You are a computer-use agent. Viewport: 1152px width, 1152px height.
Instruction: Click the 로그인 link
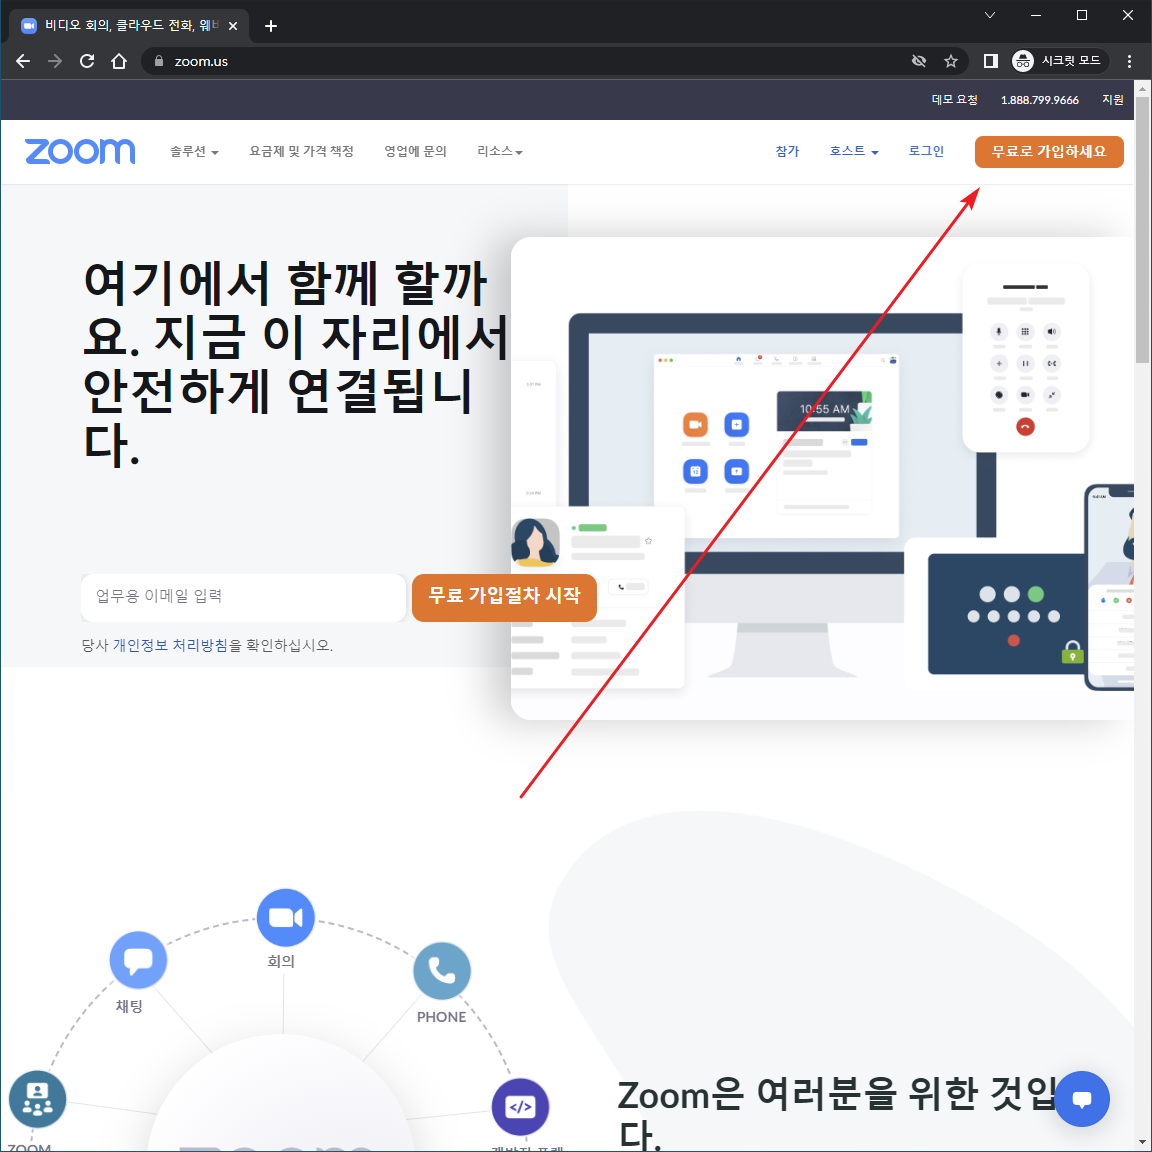(x=926, y=151)
